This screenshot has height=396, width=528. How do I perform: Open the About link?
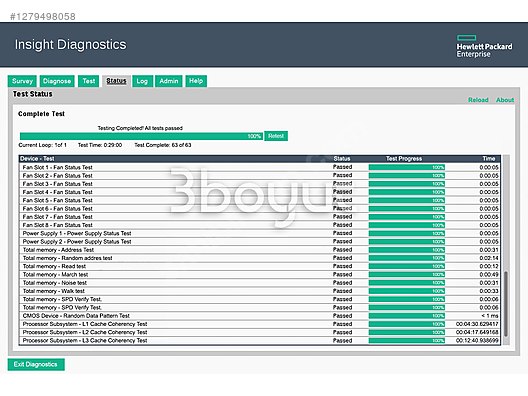505,100
